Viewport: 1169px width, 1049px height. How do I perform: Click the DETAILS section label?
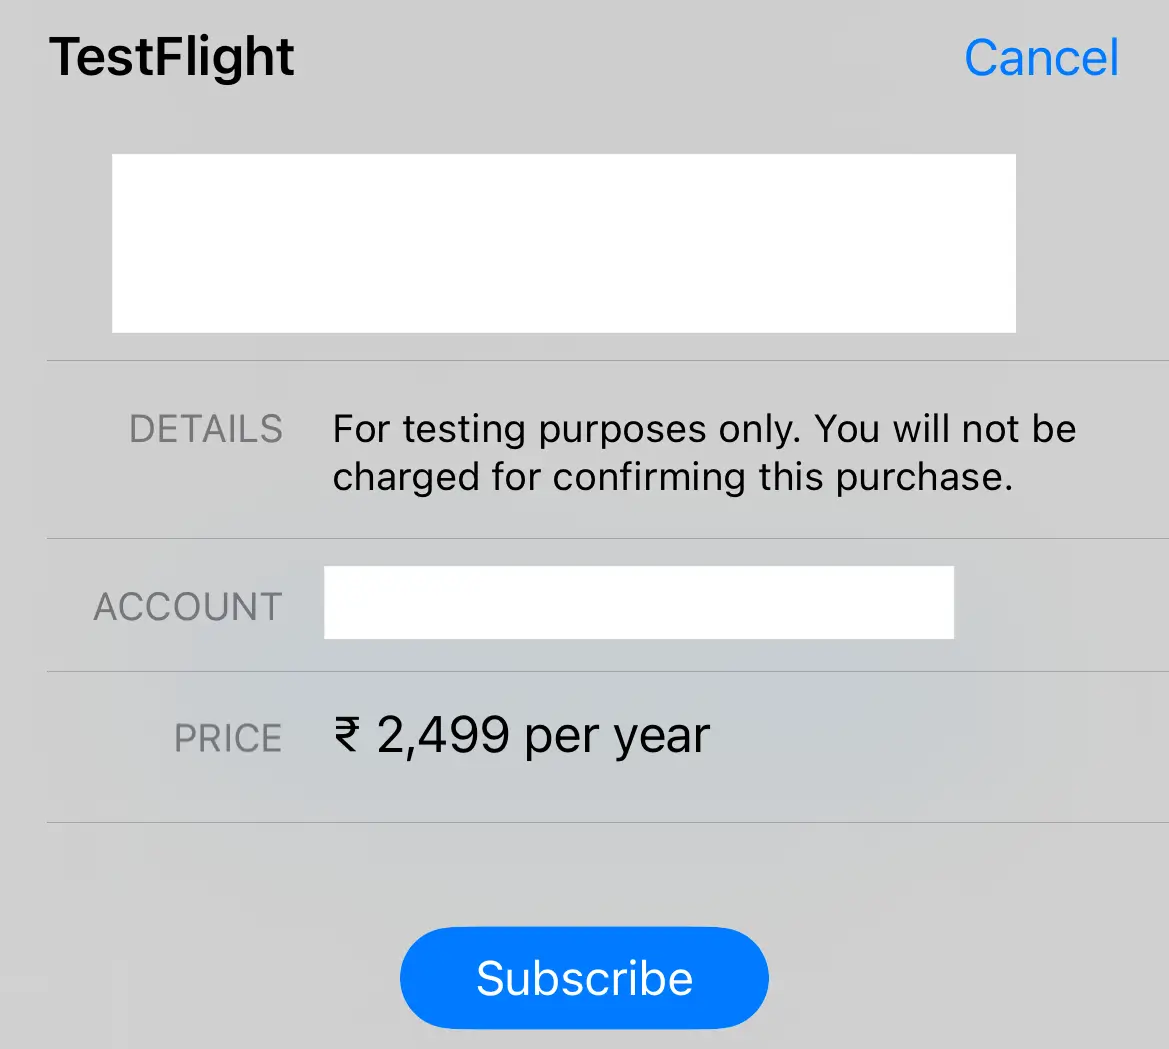[x=205, y=429]
